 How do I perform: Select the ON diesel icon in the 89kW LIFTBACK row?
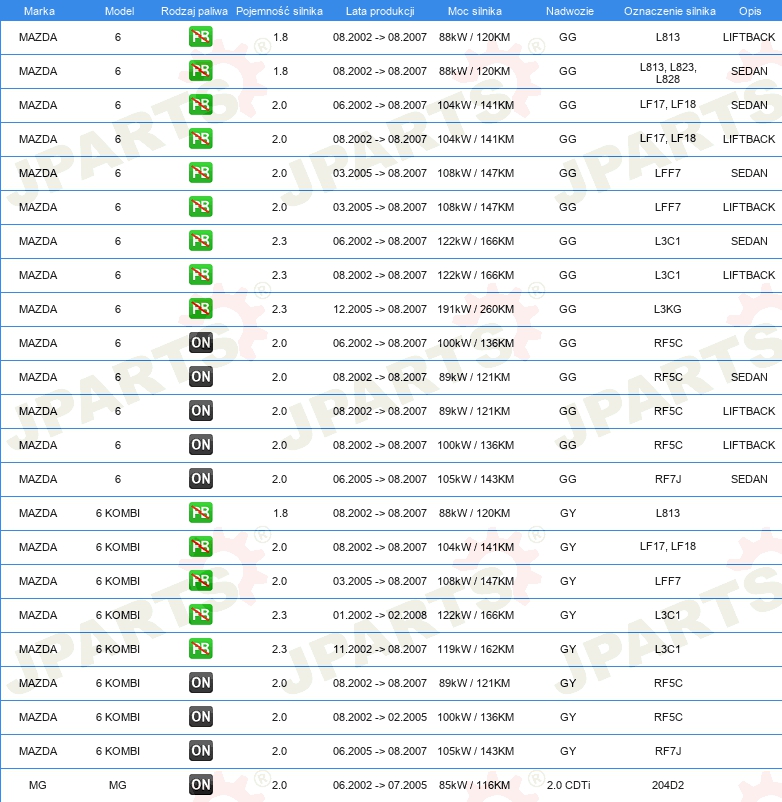[200, 411]
